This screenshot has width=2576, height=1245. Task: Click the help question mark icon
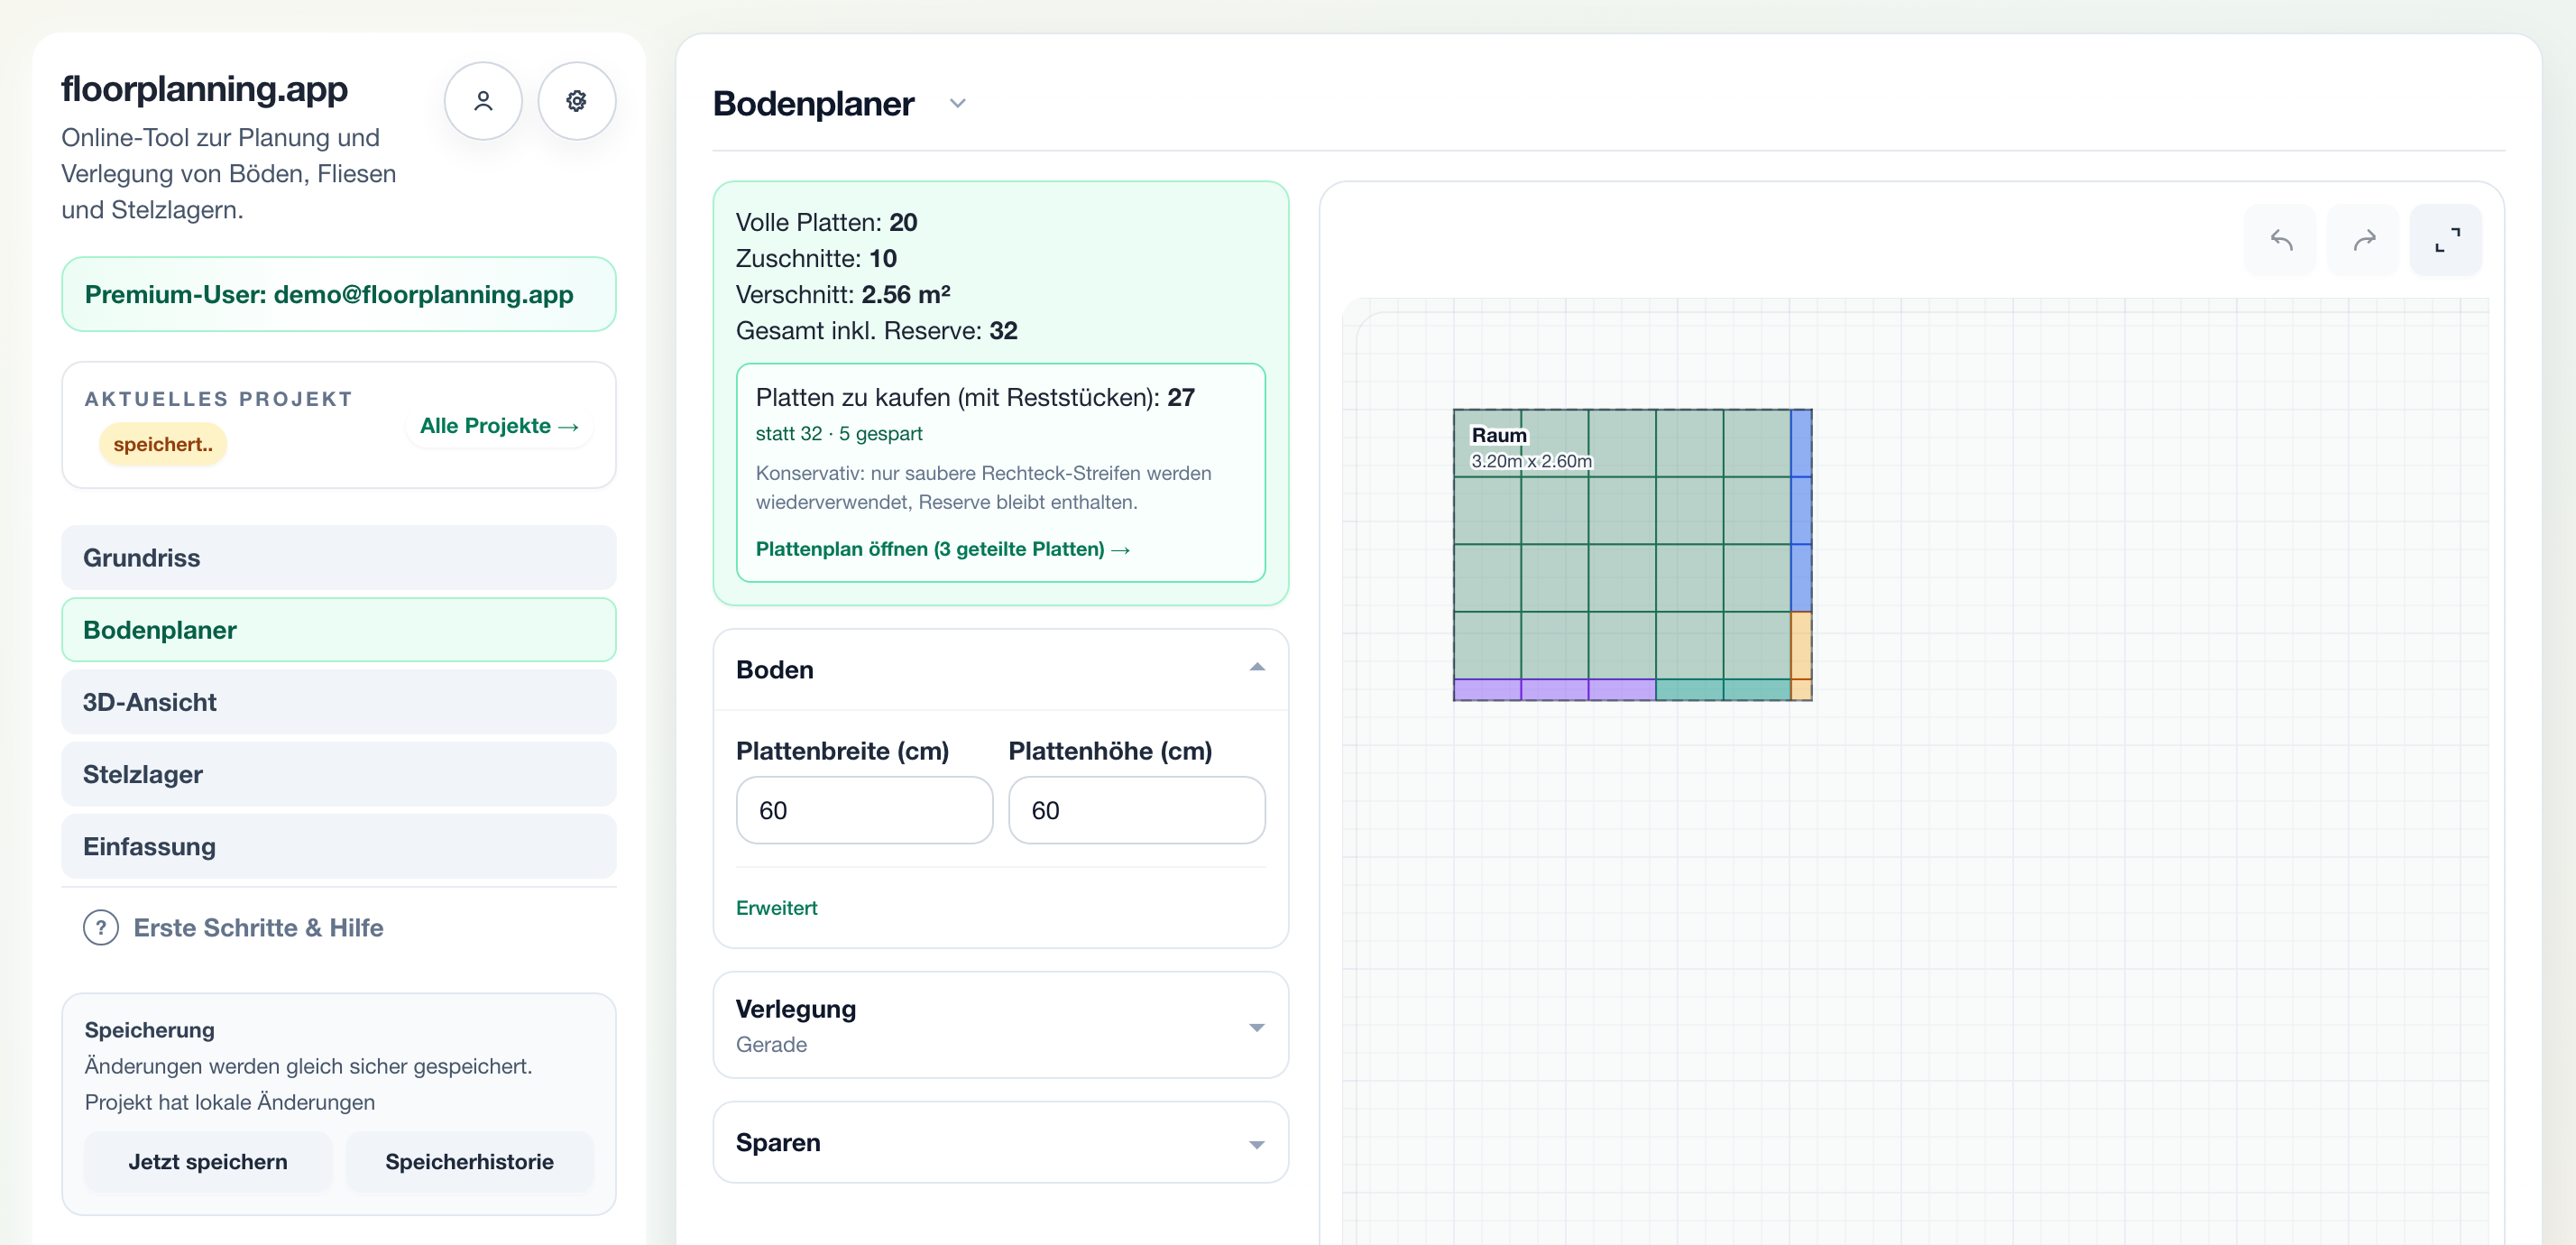click(x=101, y=927)
